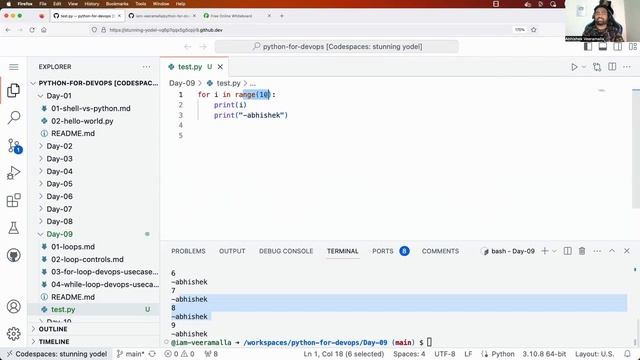Open changes compare icon in editor toolbar

[x=597, y=67]
